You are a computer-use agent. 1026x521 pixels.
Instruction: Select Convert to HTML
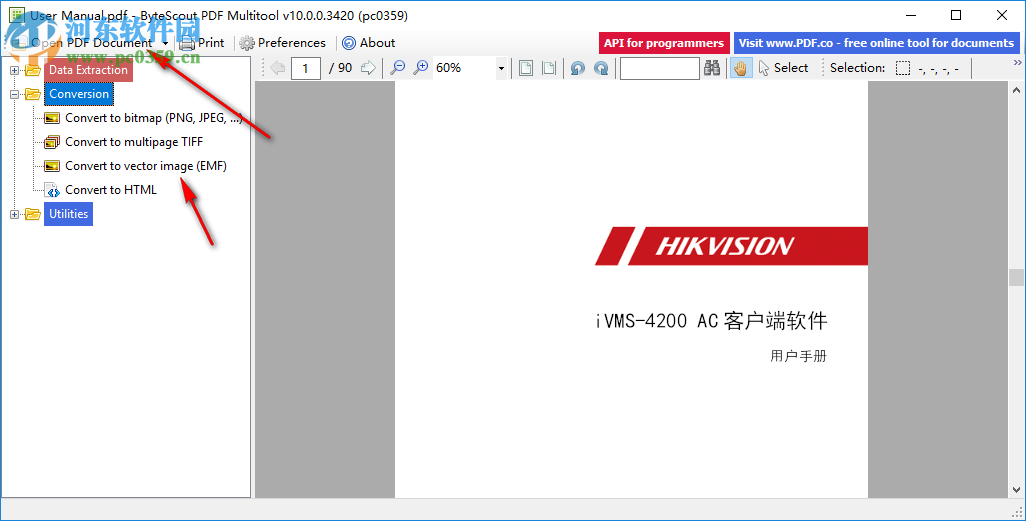[x=111, y=190]
